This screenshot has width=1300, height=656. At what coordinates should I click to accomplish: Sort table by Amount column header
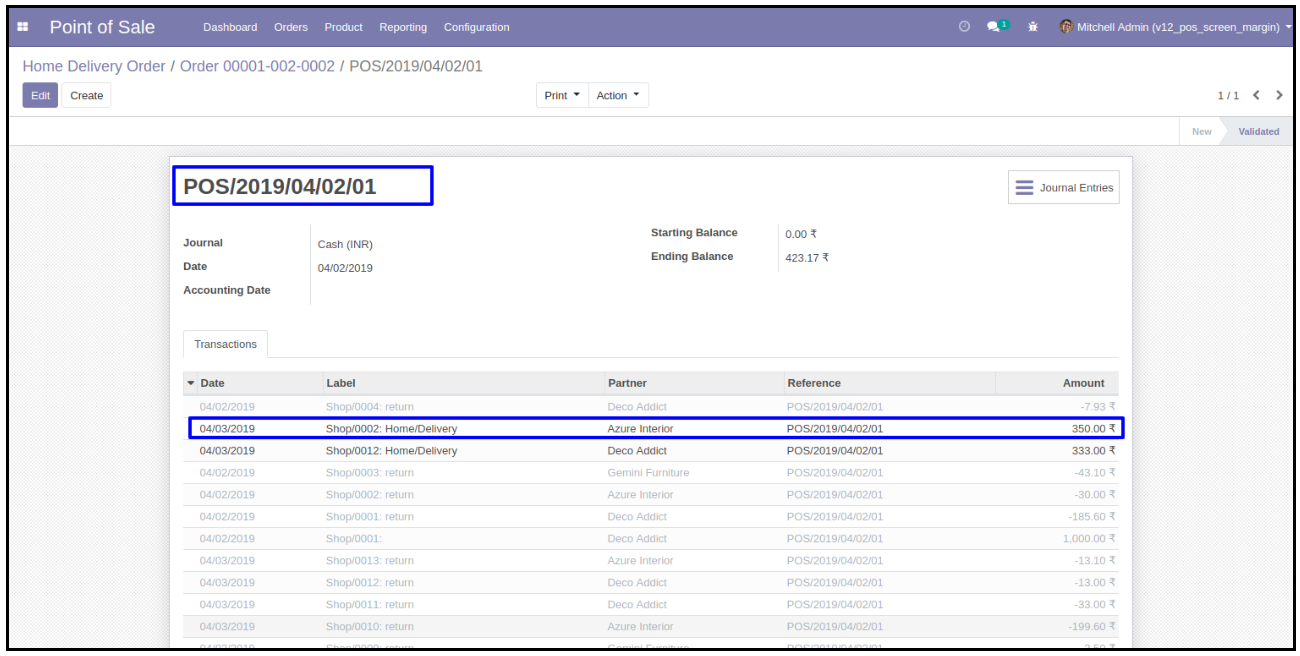tap(1083, 383)
